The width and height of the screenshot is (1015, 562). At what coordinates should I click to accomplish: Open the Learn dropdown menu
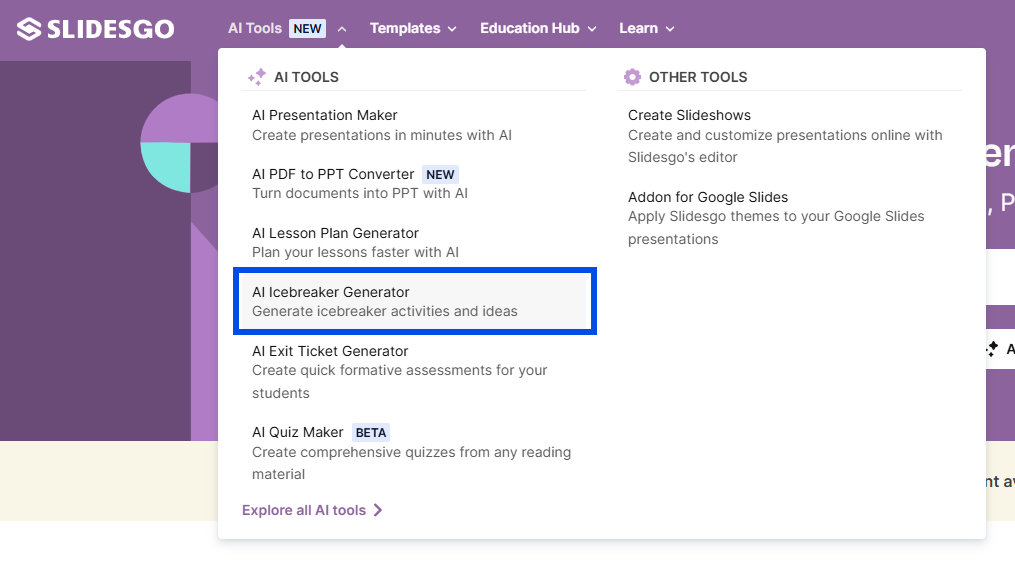pyautogui.click(x=646, y=29)
